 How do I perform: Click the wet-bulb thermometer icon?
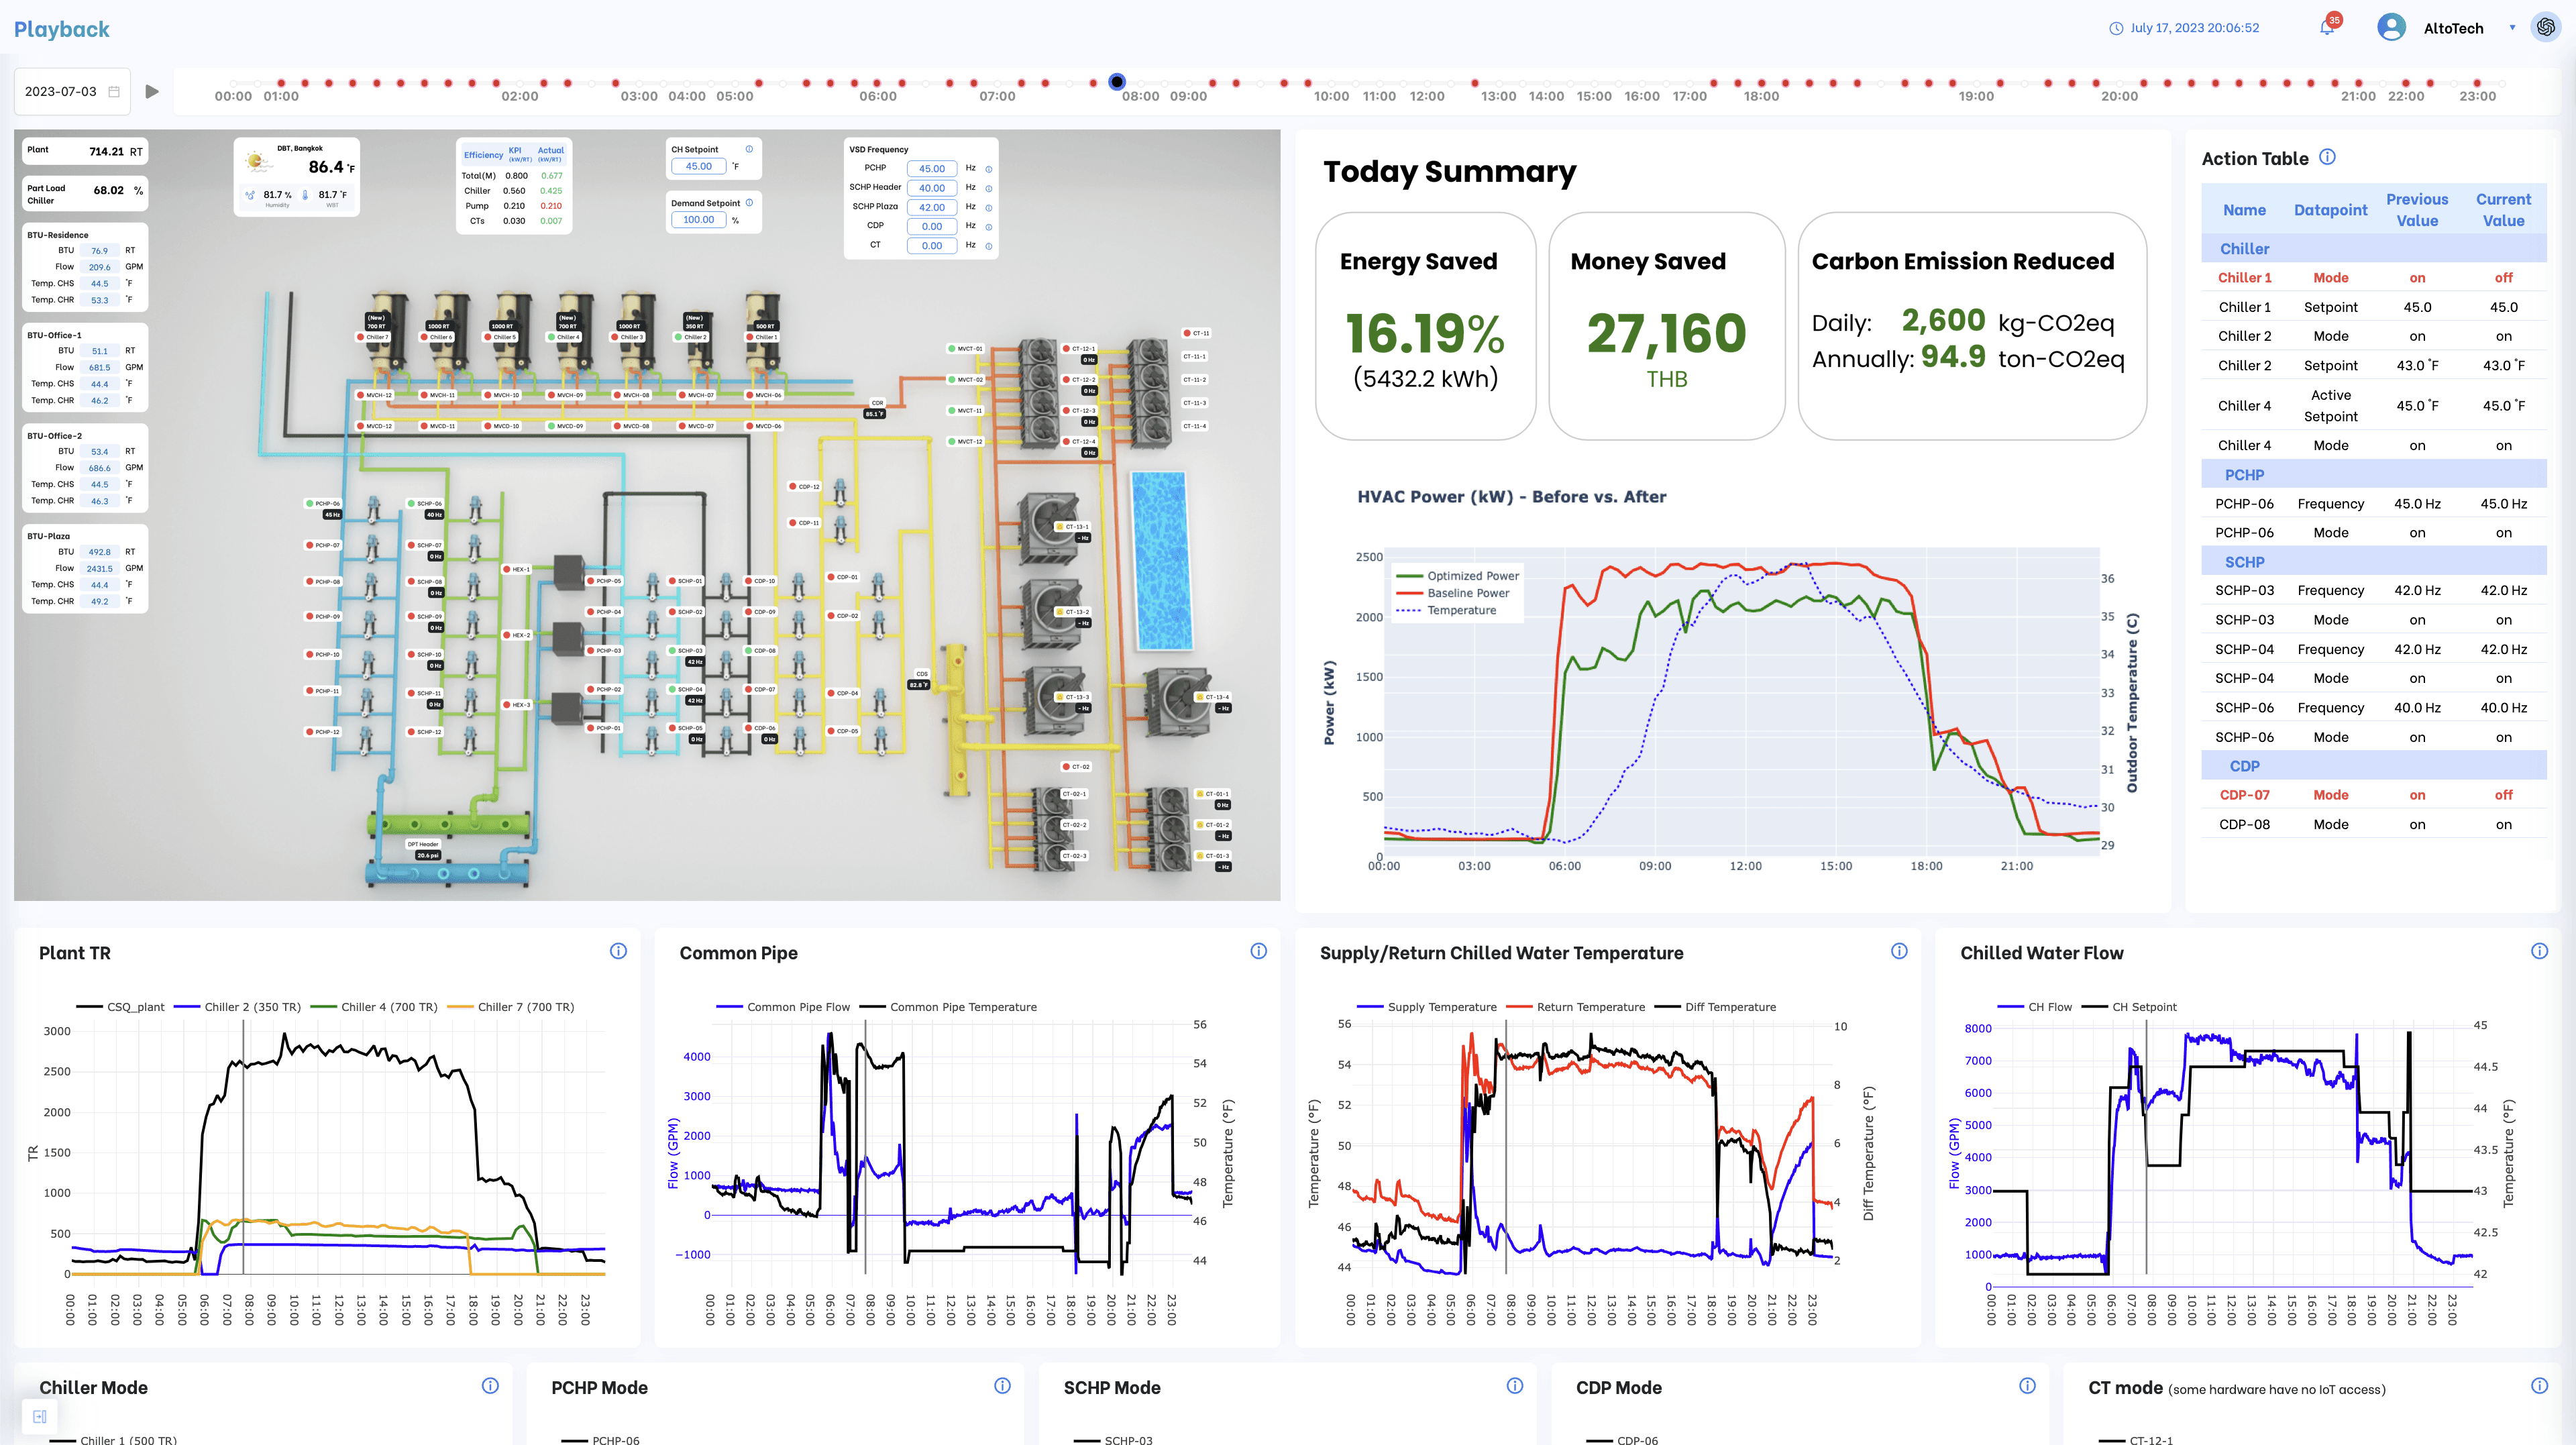(x=305, y=195)
